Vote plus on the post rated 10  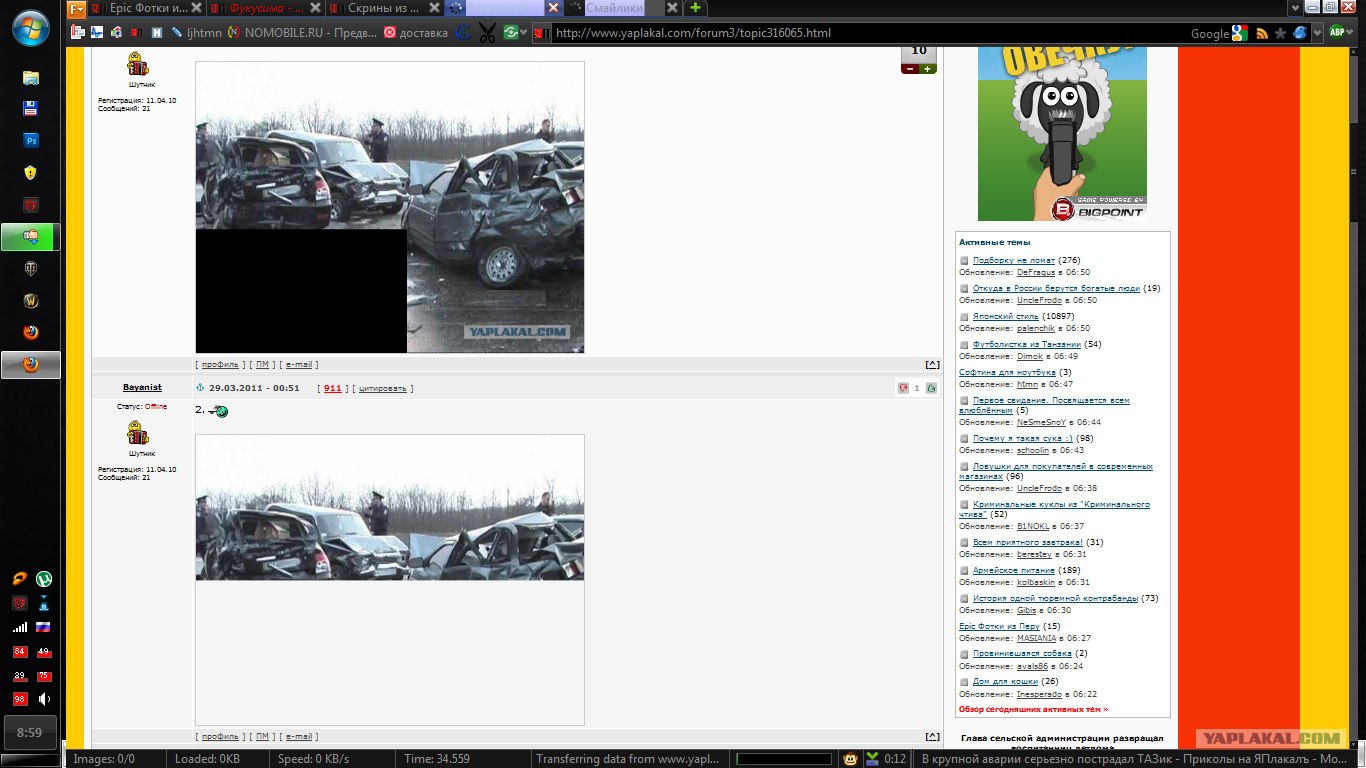click(928, 69)
